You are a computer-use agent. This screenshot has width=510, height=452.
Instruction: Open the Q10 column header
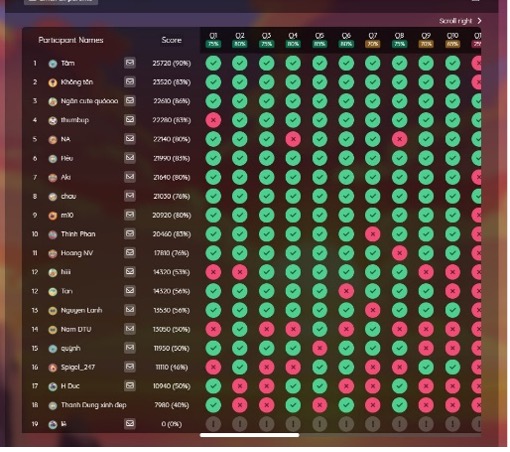[x=452, y=40]
